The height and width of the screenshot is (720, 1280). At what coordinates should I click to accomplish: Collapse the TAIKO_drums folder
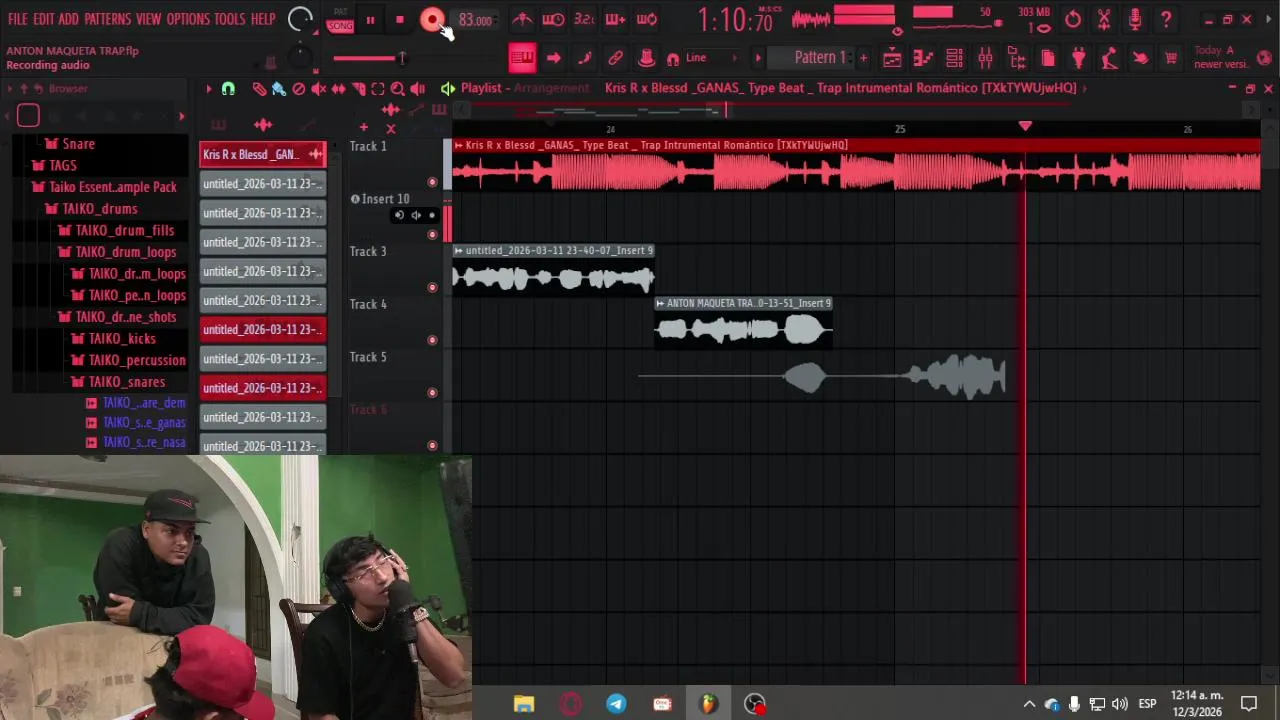tap(90, 209)
